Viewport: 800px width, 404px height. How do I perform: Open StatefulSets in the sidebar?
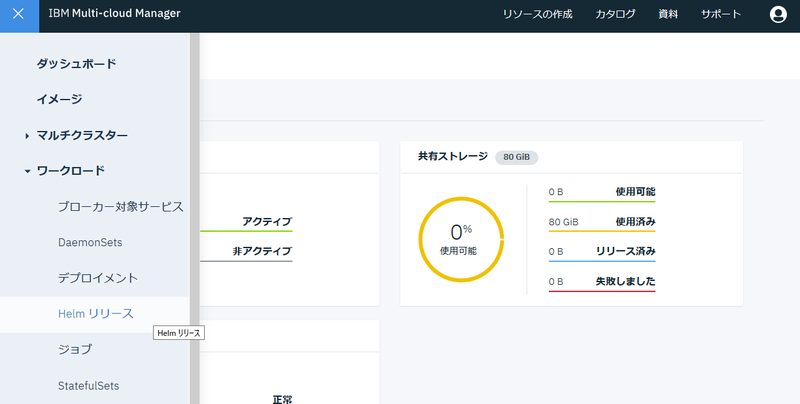89,386
